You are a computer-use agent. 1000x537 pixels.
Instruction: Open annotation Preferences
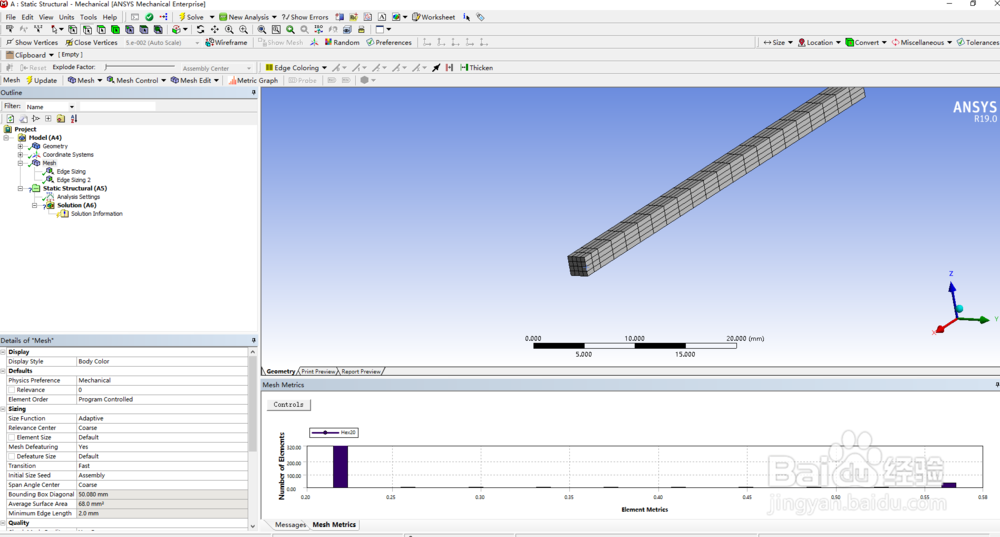pos(389,43)
